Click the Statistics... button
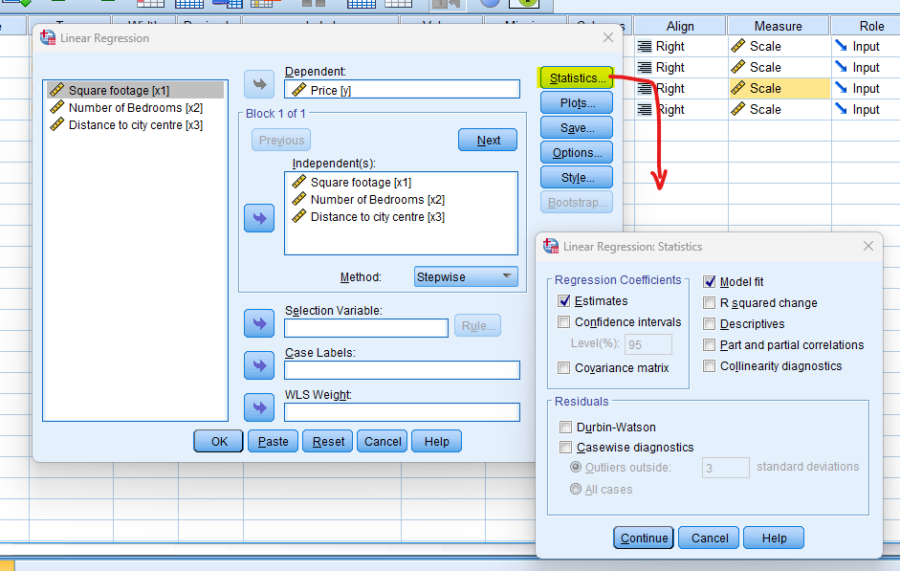The image size is (900, 571). coord(577,78)
